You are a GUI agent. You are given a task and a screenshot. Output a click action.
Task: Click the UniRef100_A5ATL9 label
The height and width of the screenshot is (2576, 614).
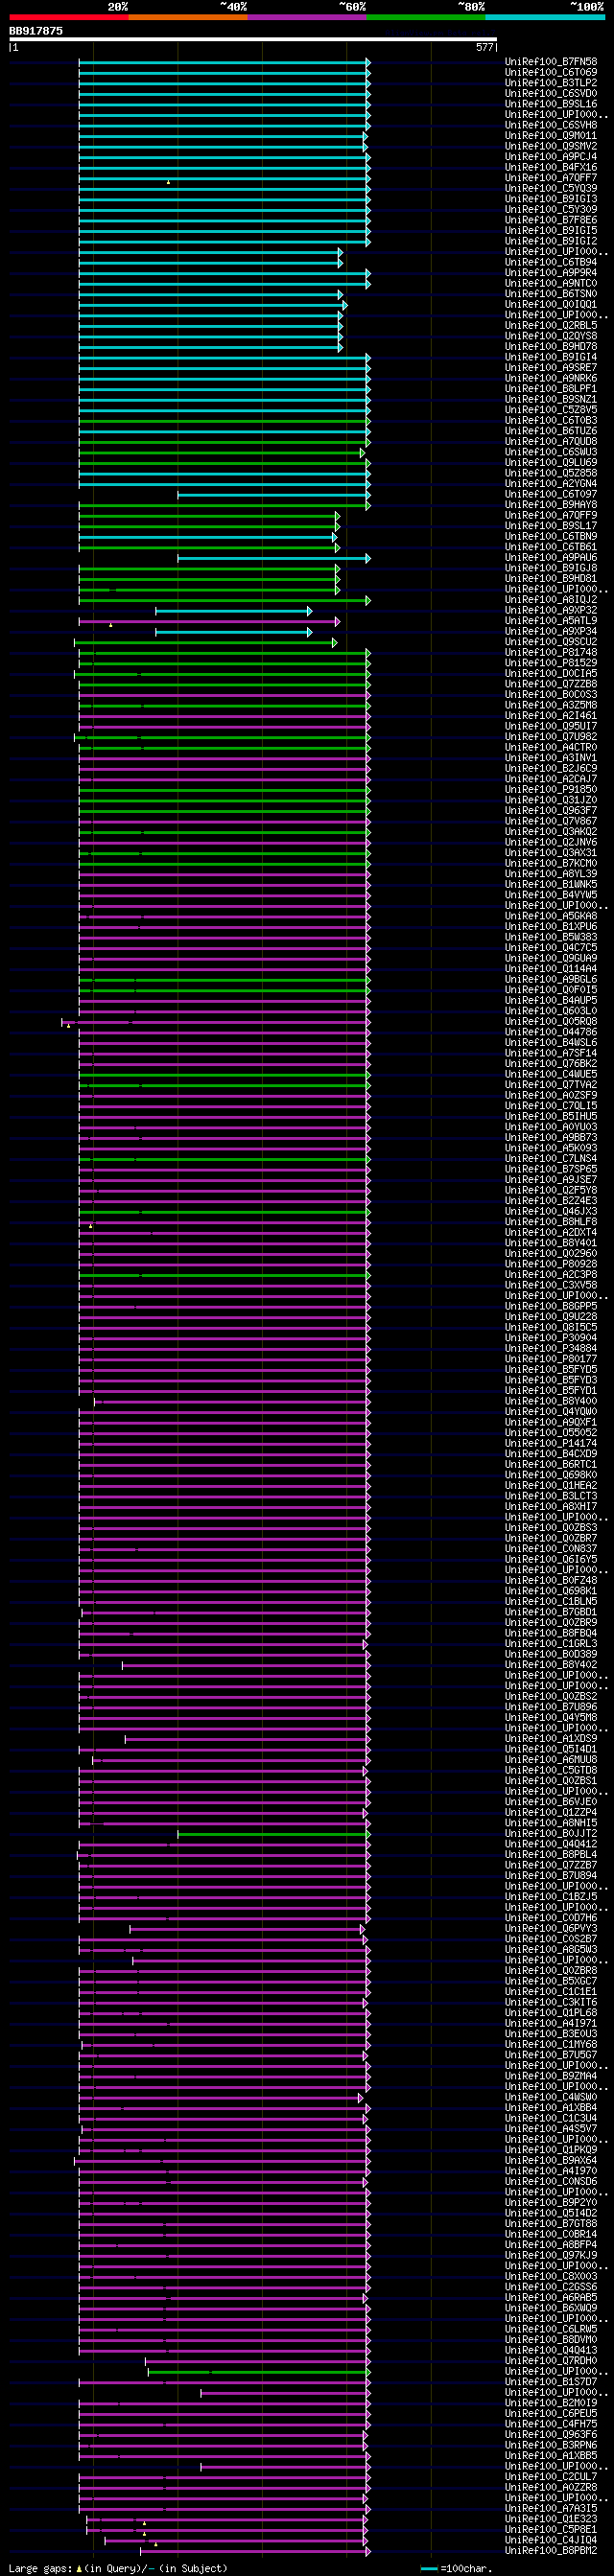(551, 621)
